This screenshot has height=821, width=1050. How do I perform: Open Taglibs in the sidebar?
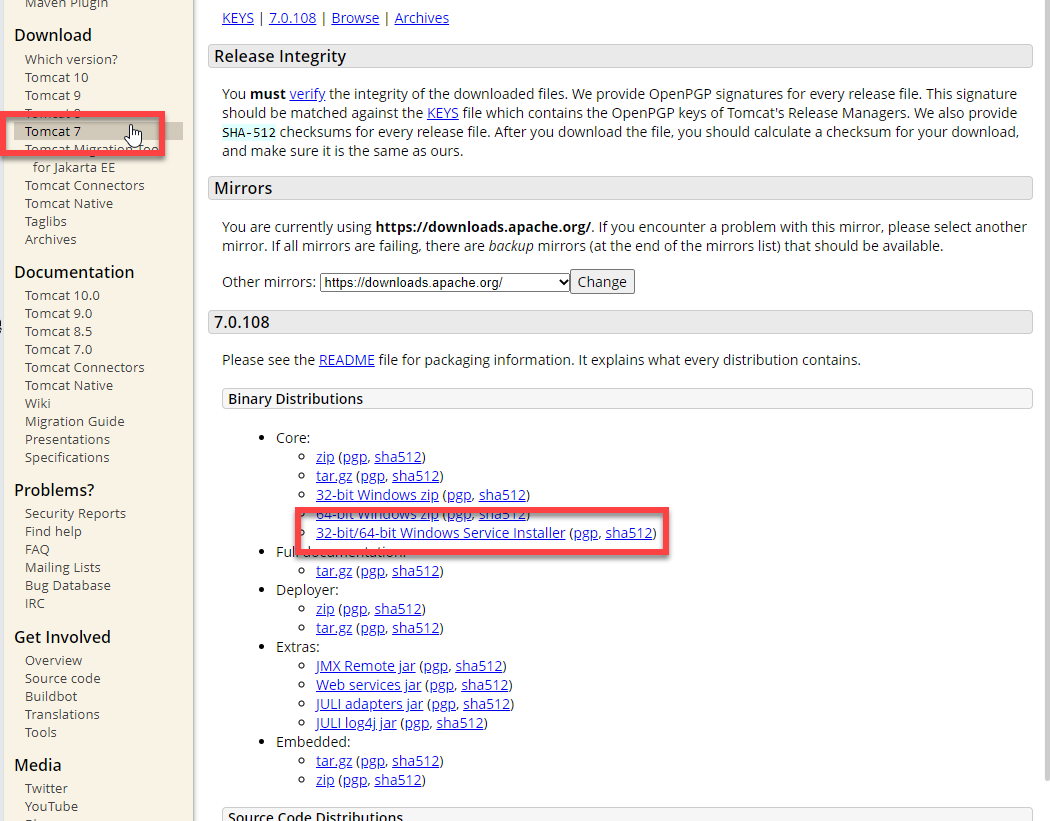[x=46, y=222]
